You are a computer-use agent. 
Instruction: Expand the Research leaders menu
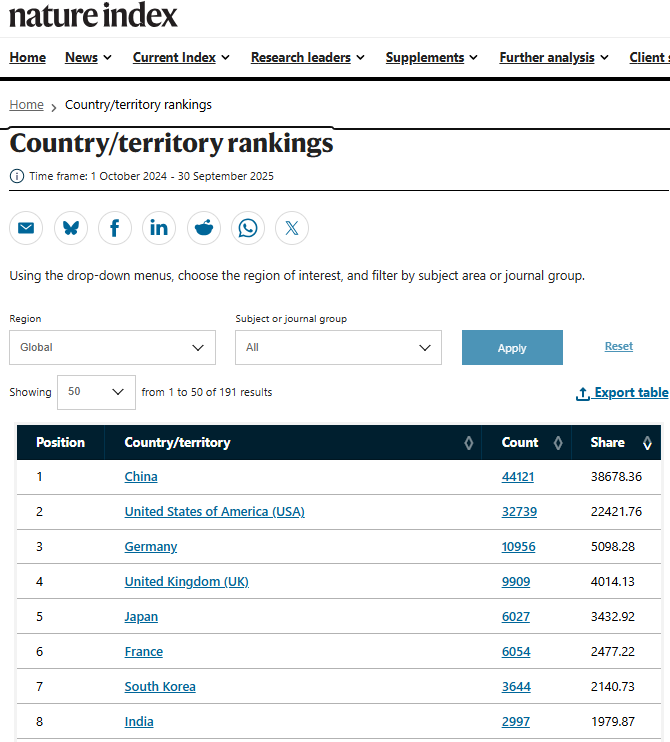[307, 58]
